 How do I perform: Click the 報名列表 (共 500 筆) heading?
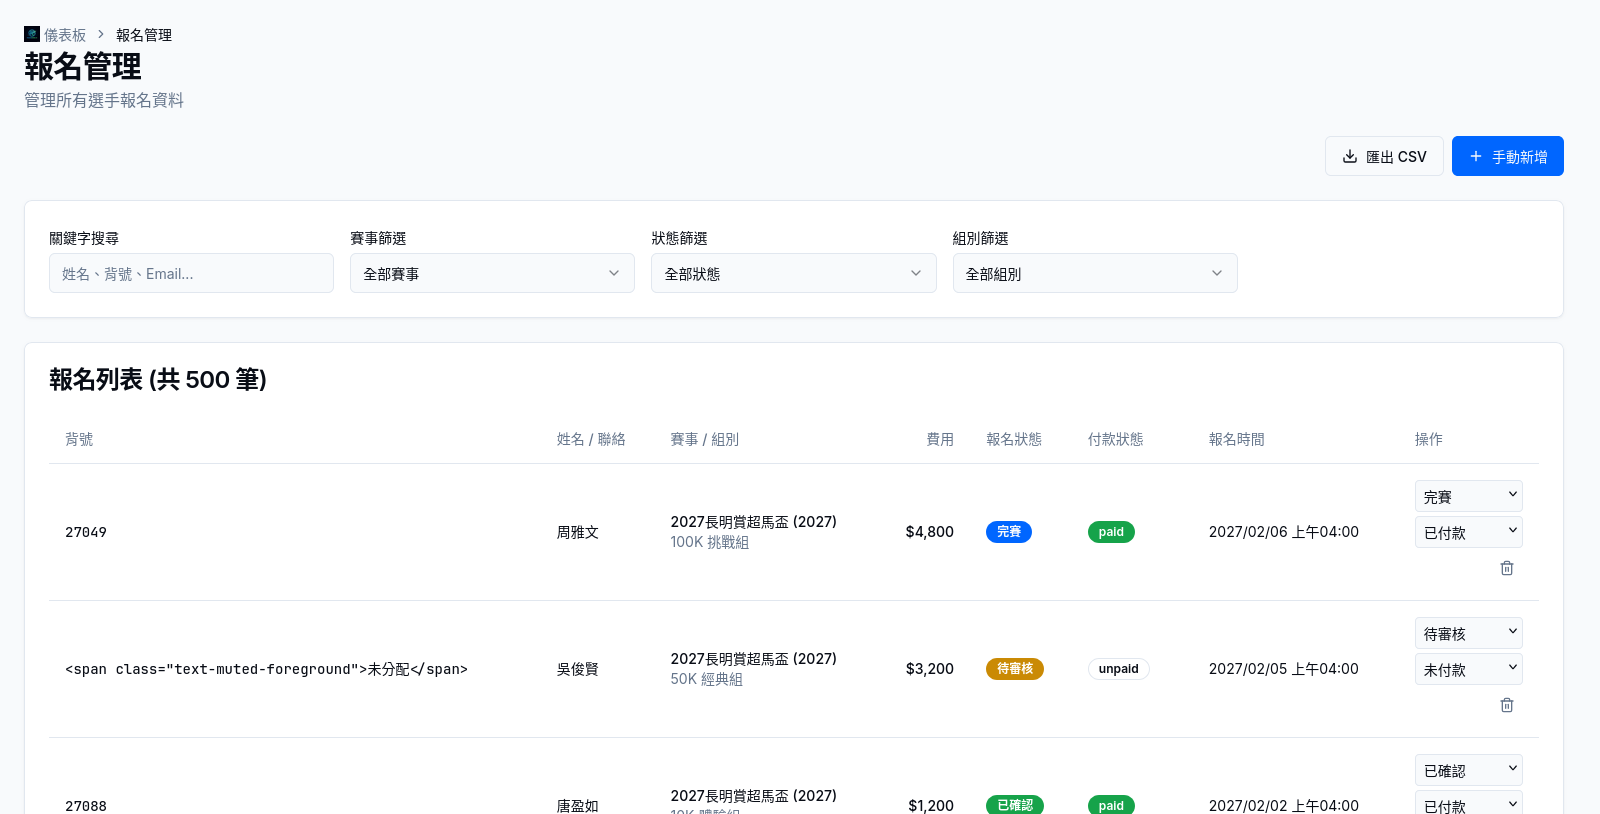(158, 380)
